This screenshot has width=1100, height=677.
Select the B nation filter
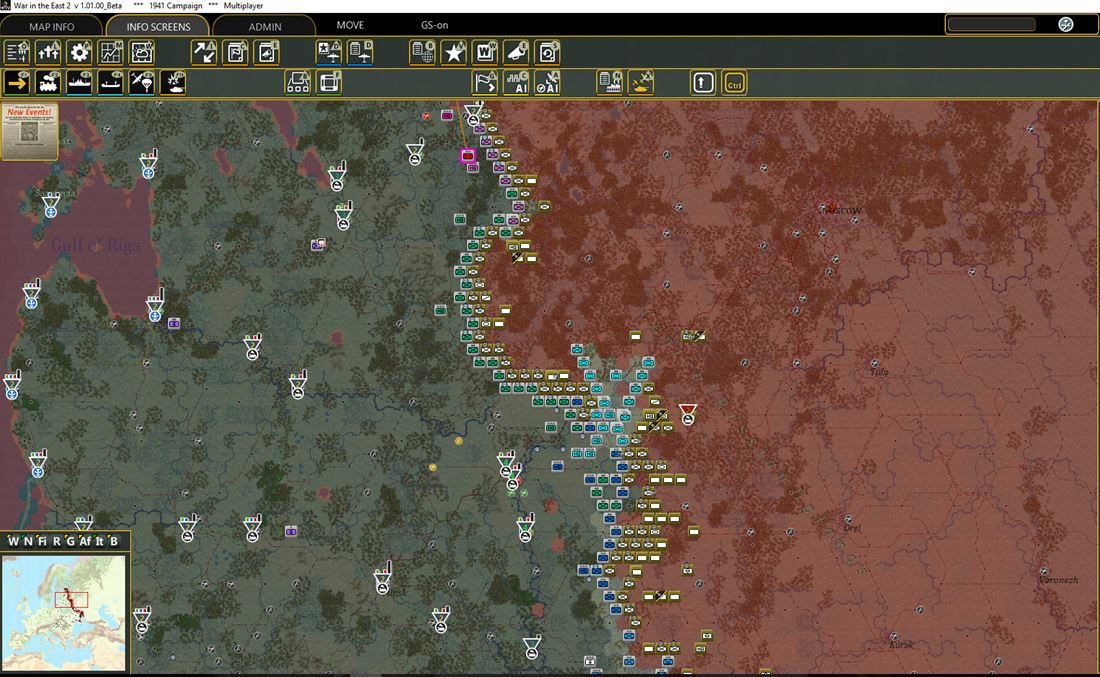coord(114,541)
